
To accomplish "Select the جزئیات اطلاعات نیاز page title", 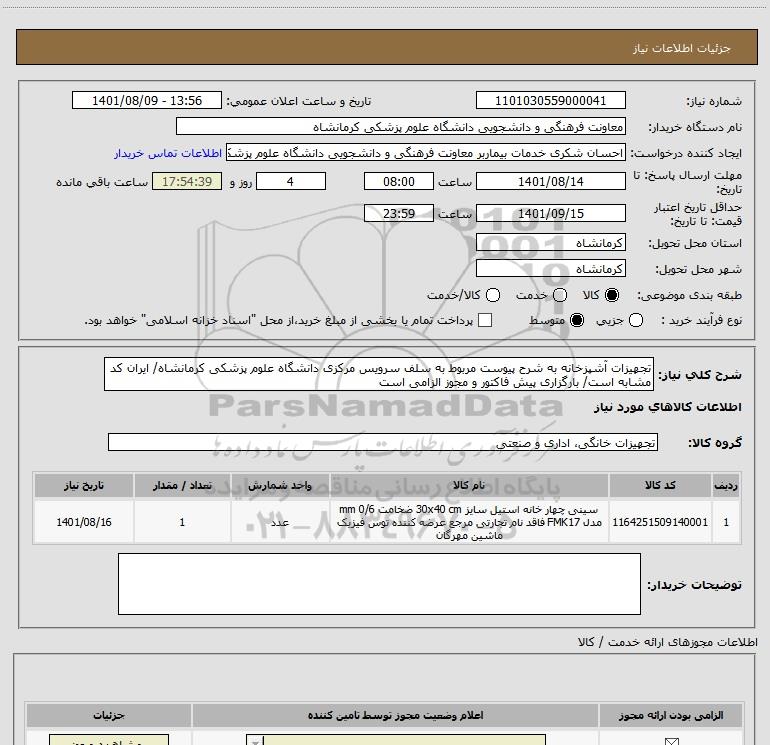I will (682, 48).
